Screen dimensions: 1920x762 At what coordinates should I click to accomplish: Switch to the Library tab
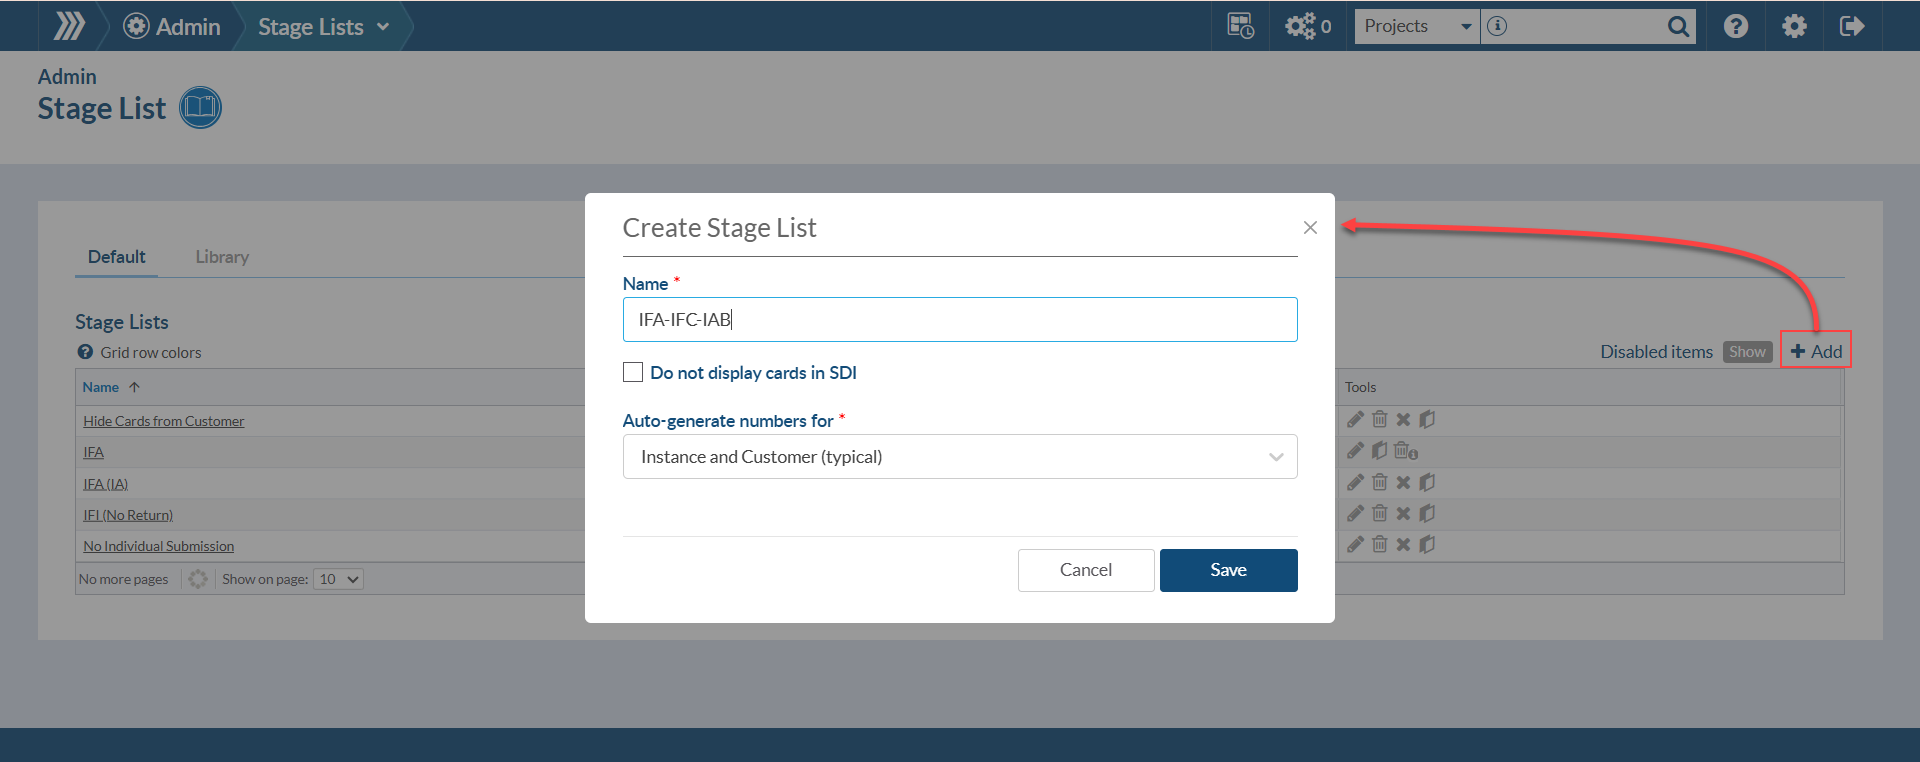(x=222, y=257)
